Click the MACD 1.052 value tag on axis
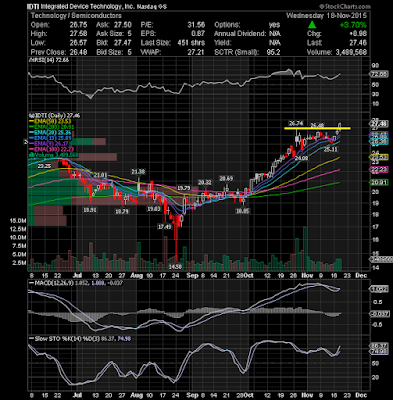393x400 pixels. pyautogui.click(x=379, y=289)
